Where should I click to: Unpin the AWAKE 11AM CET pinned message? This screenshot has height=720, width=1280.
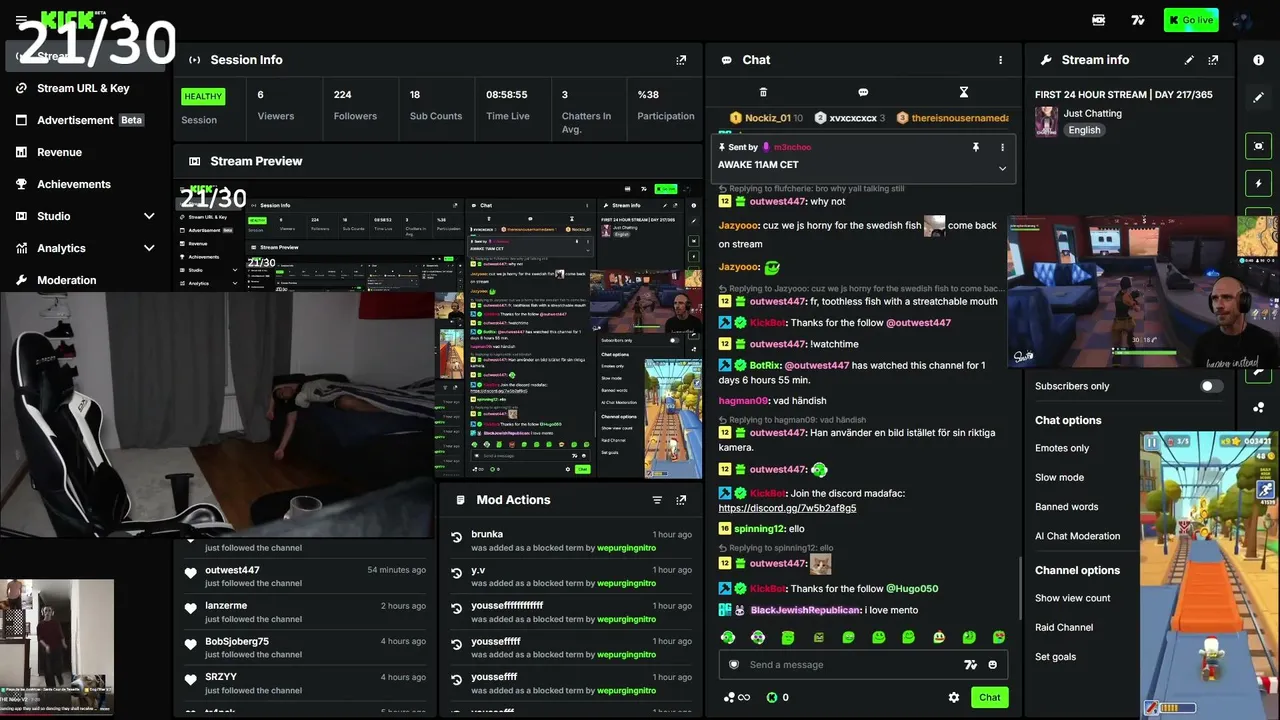coord(976,147)
